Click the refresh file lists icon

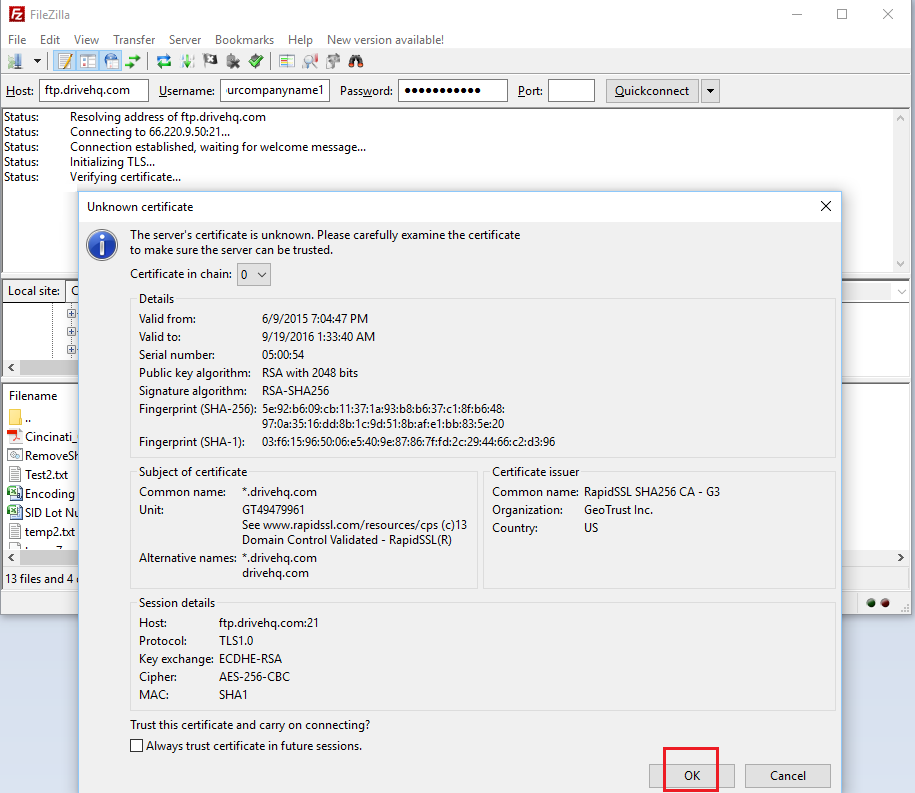click(165, 62)
